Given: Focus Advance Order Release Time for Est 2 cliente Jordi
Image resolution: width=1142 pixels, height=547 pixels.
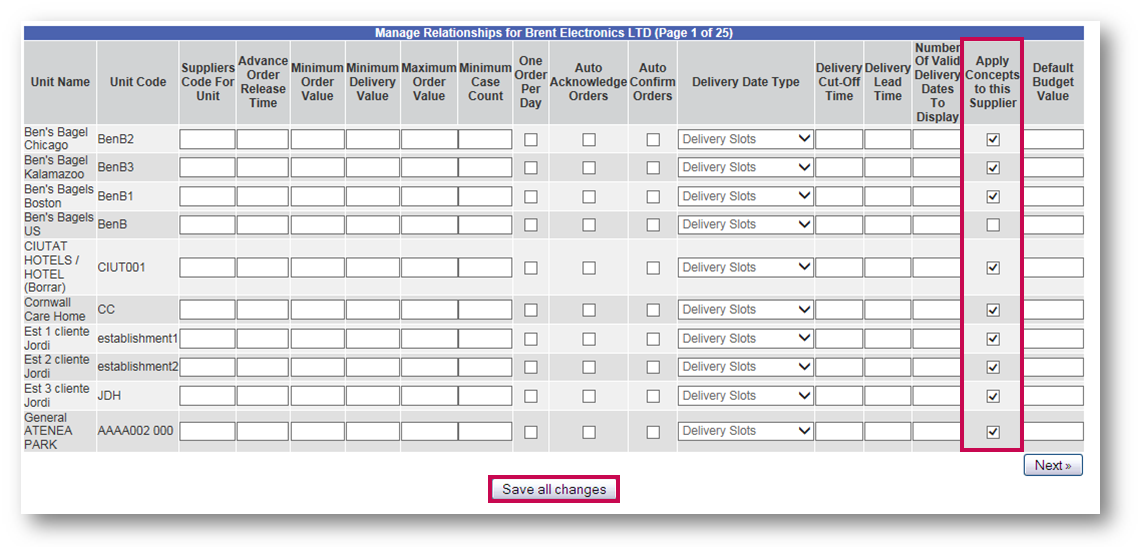Looking at the screenshot, I should (262, 367).
